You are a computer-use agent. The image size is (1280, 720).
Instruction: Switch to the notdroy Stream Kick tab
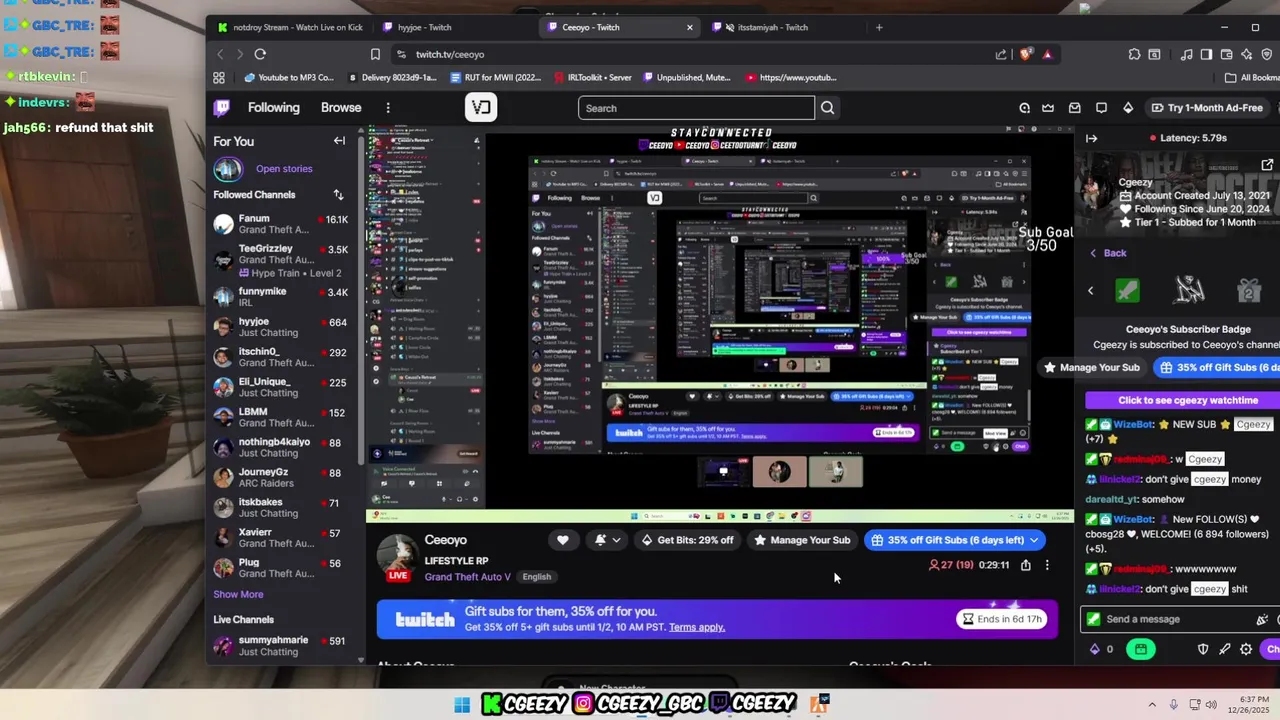pos(290,27)
